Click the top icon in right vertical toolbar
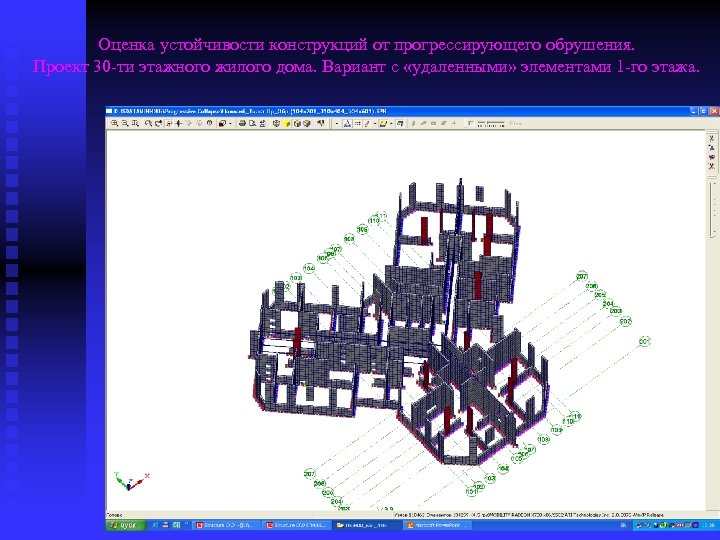The image size is (720, 540). point(711,138)
